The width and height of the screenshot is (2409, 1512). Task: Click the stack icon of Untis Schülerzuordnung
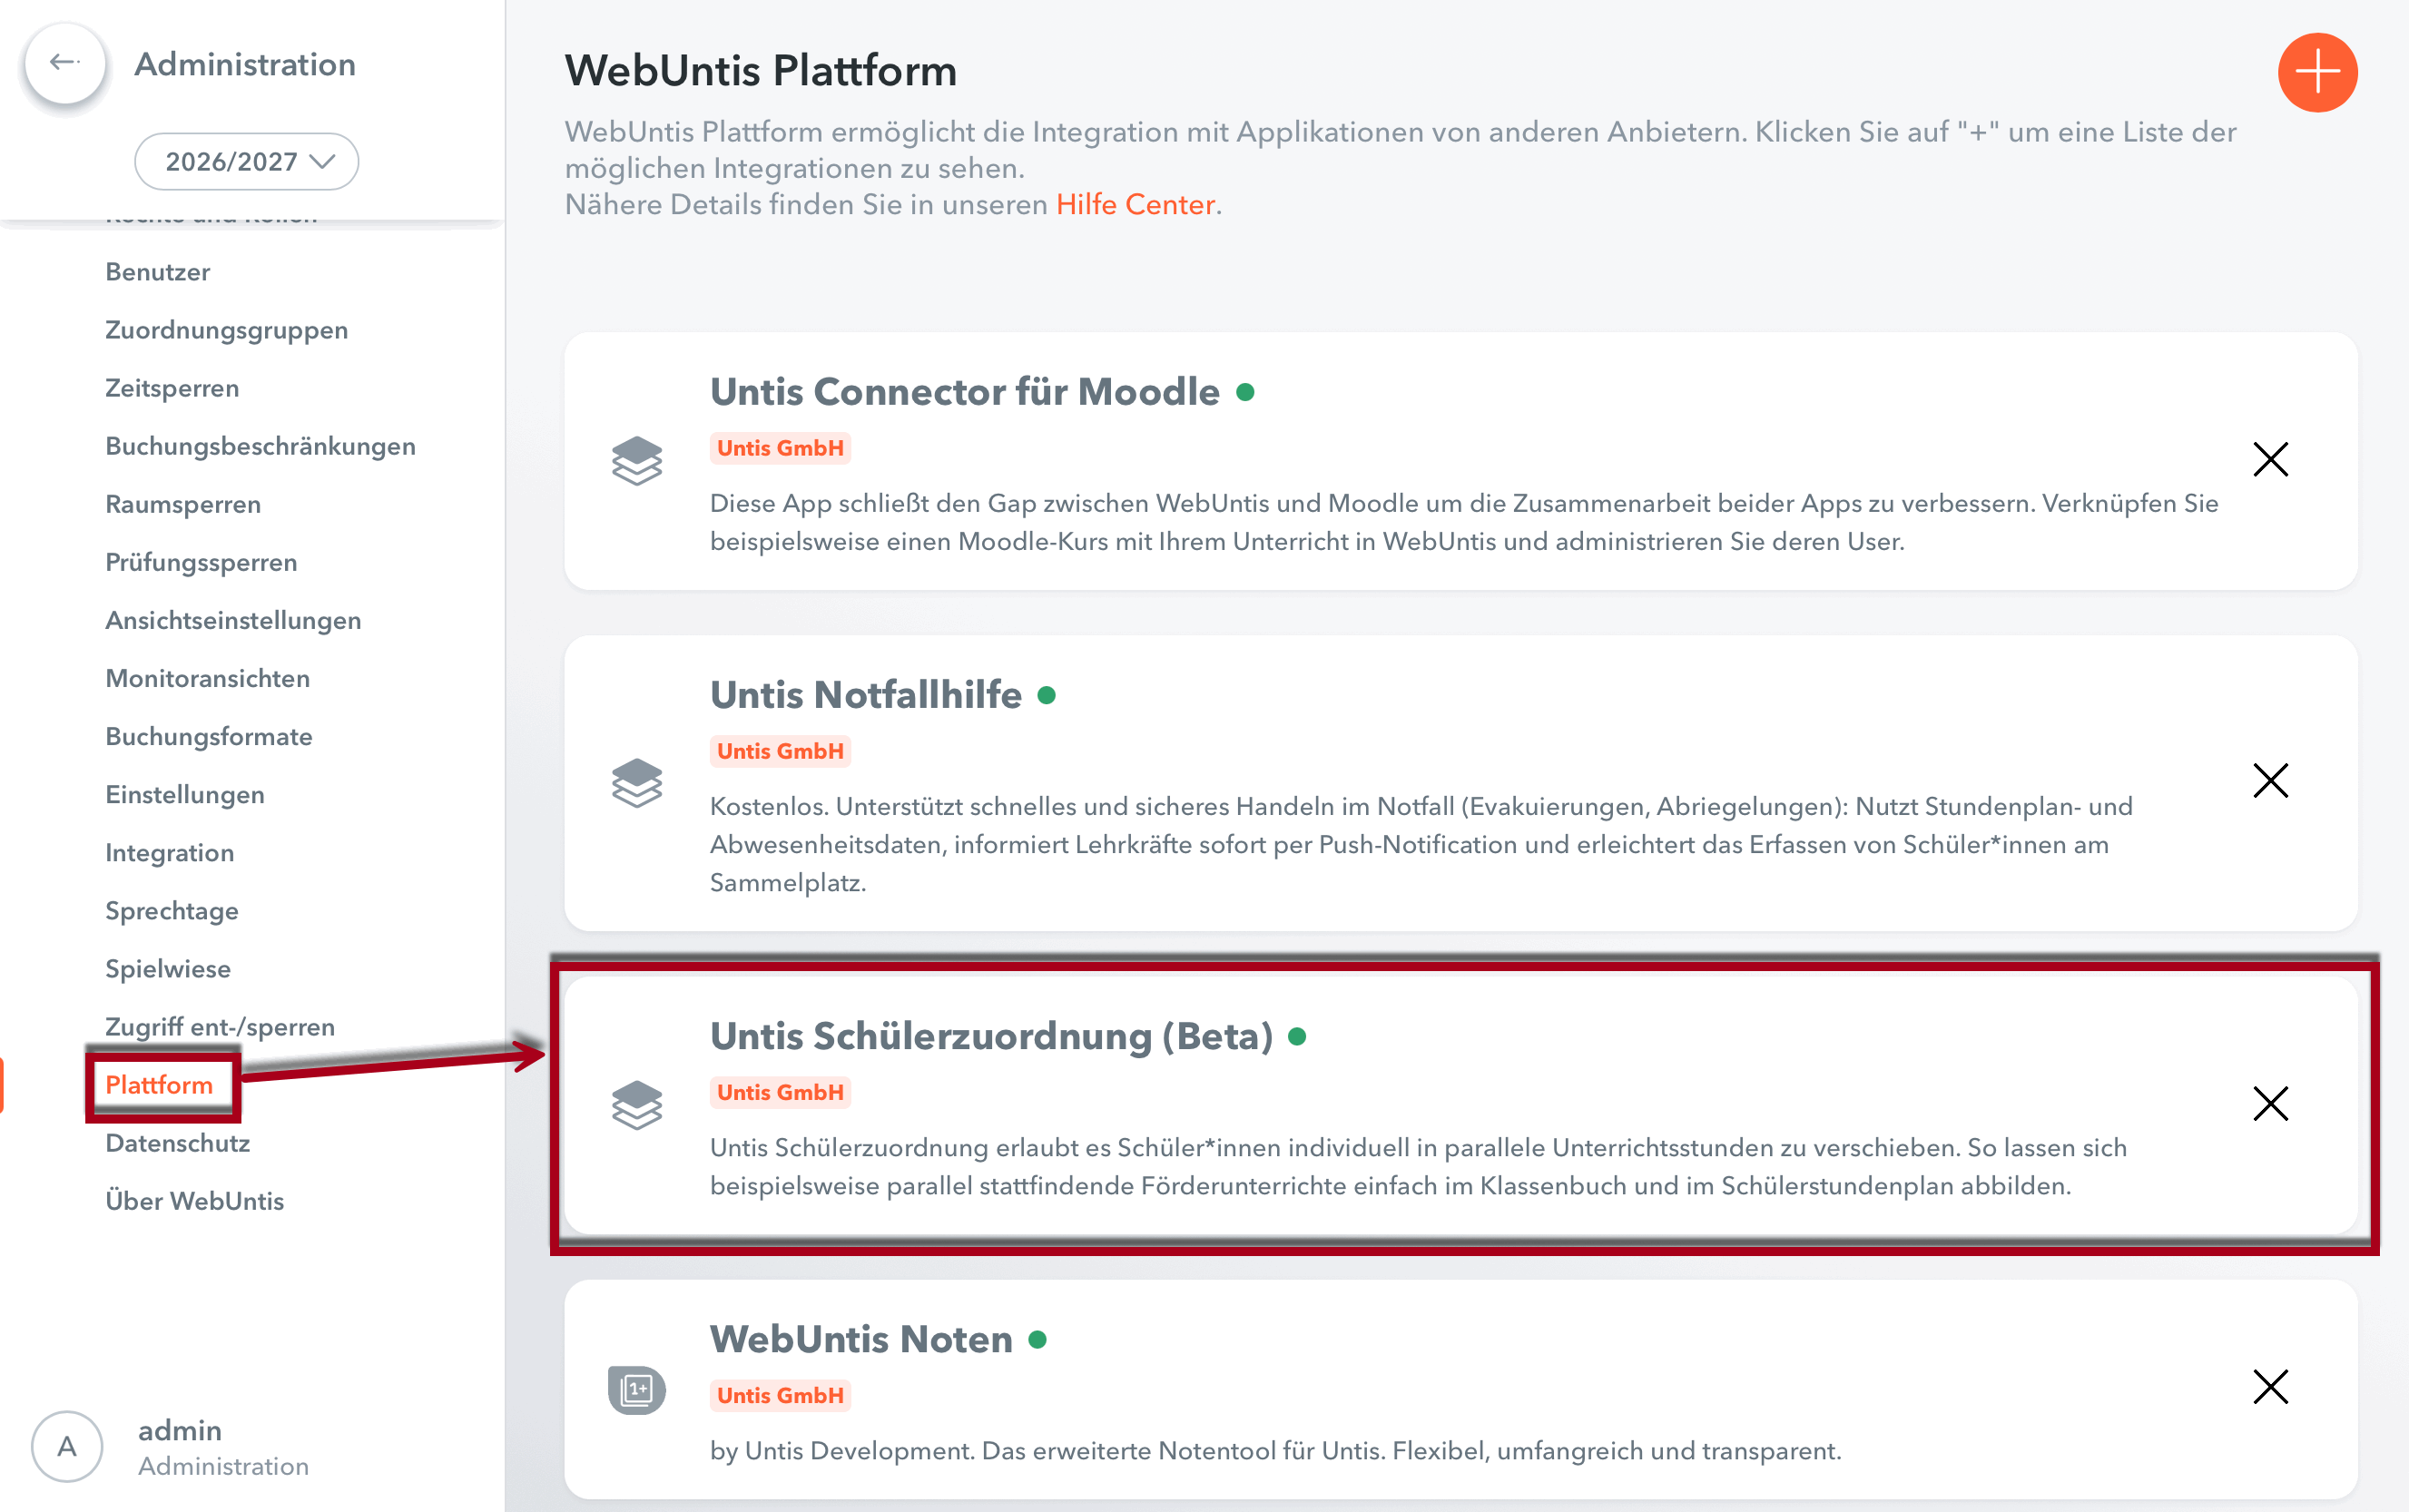click(637, 1104)
